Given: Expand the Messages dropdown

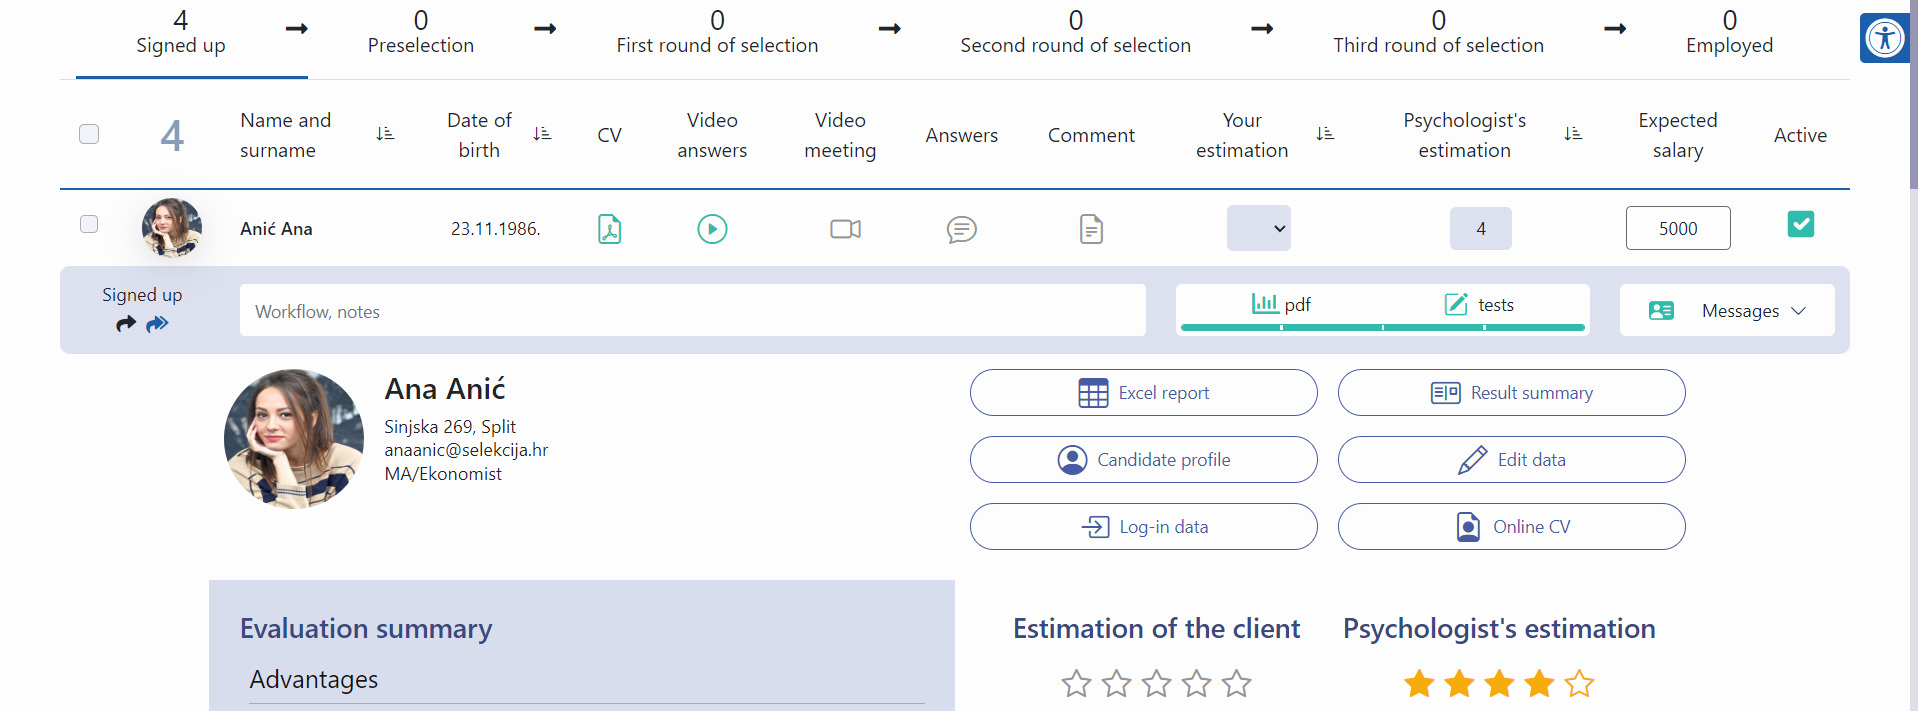Looking at the screenshot, I should coord(1727,311).
